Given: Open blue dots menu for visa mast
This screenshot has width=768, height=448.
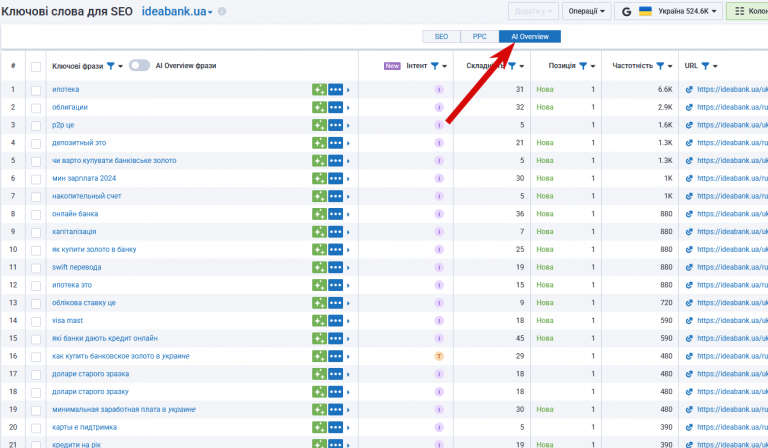Looking at the screenshot, I should (336, 321).
